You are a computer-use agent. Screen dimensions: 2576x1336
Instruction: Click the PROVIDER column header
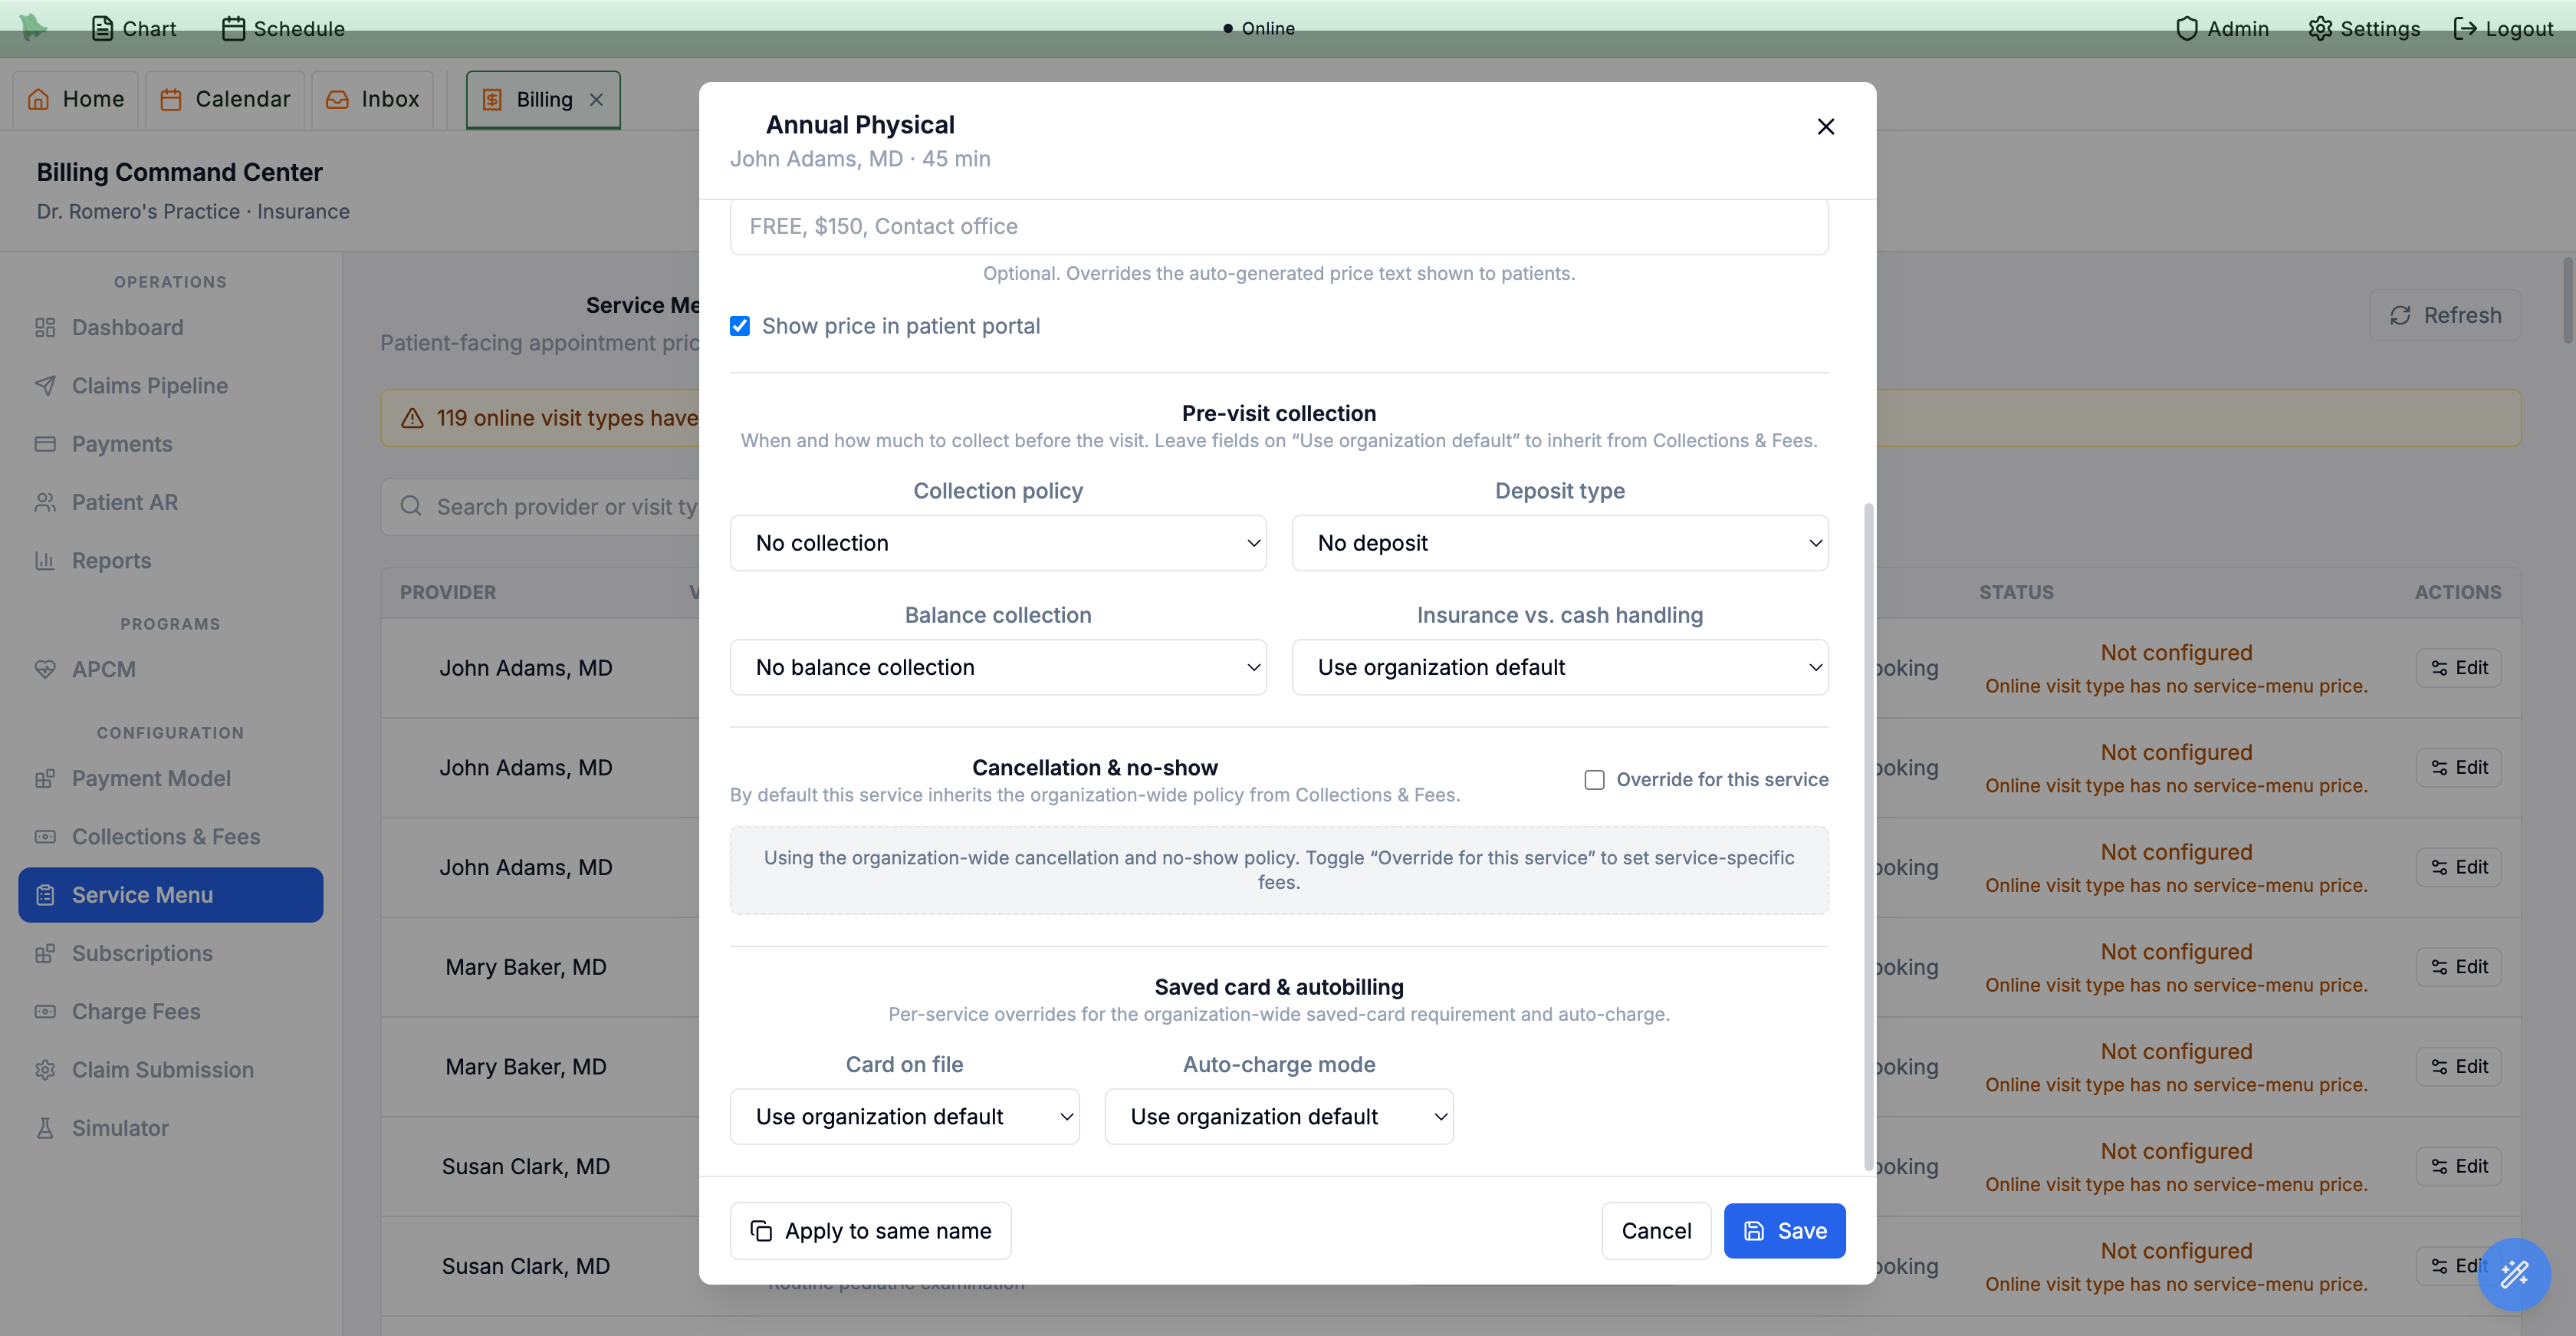[x=448, y=592]
